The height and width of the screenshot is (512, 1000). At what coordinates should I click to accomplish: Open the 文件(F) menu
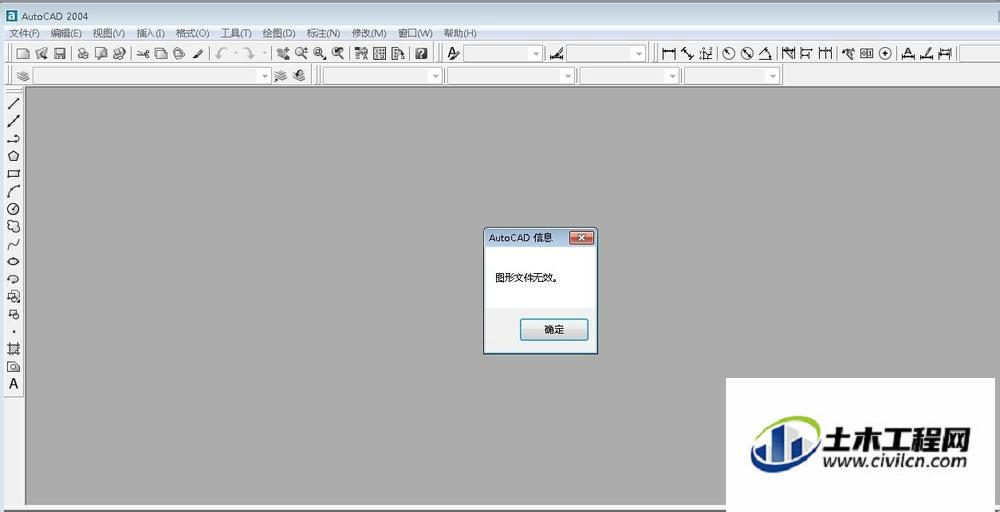(24, 33)
